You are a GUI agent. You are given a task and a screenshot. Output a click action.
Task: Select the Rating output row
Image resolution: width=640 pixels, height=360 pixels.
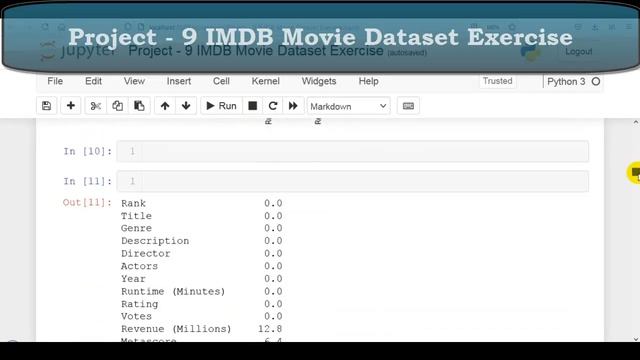(202, 304)
